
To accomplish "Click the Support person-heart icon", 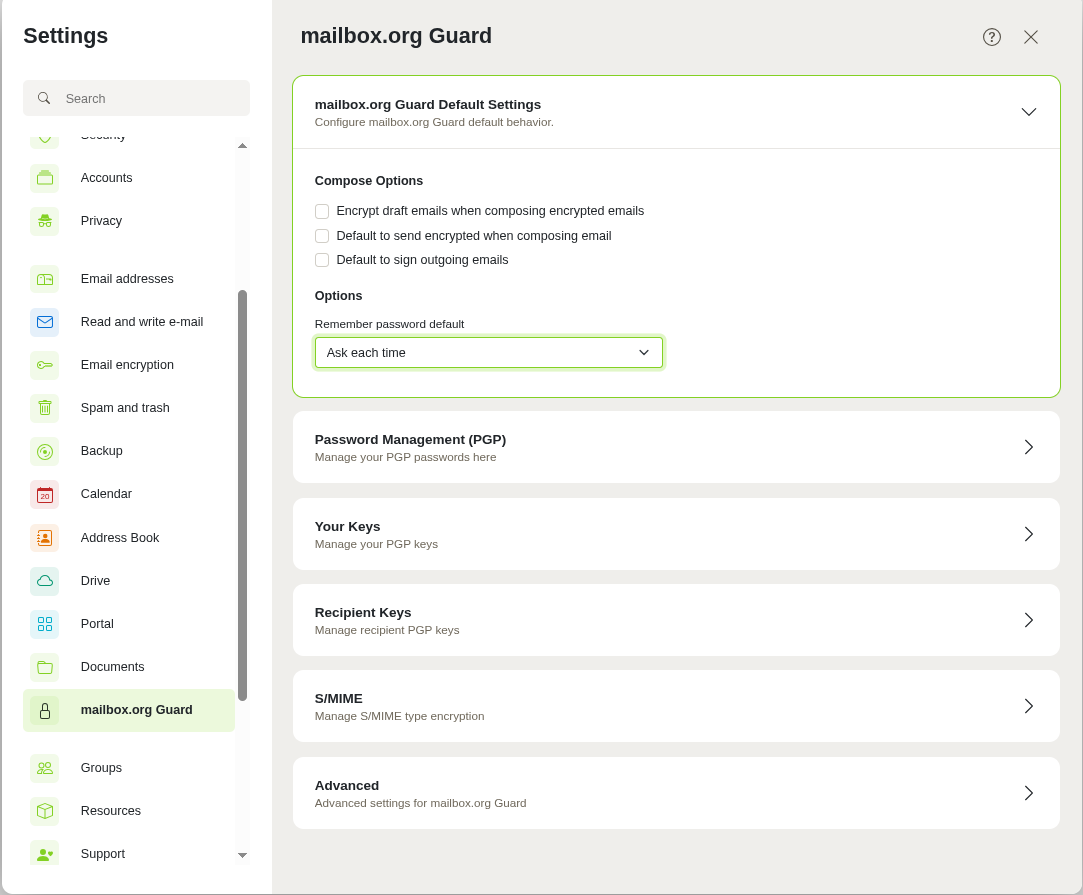I will [x=45, y=854].
